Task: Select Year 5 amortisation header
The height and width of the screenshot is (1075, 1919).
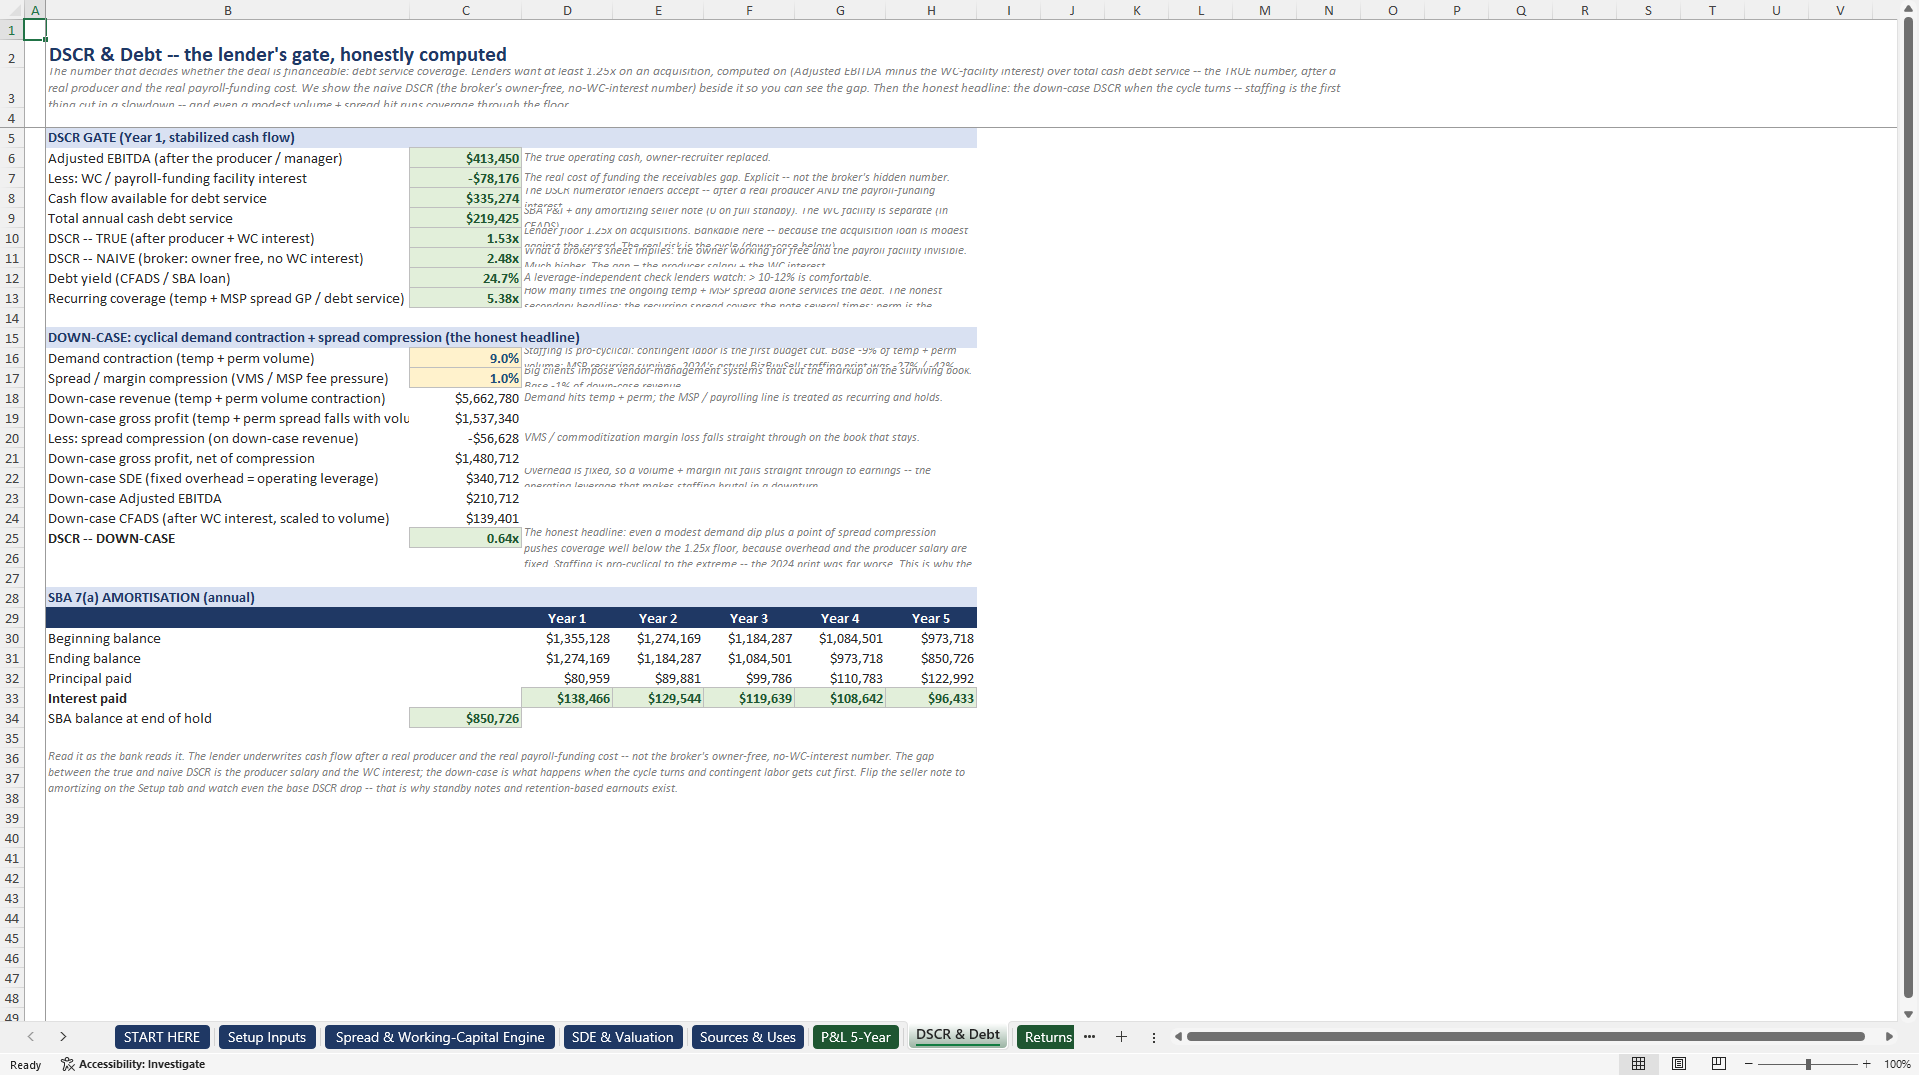Action: (x=931, y=618)
